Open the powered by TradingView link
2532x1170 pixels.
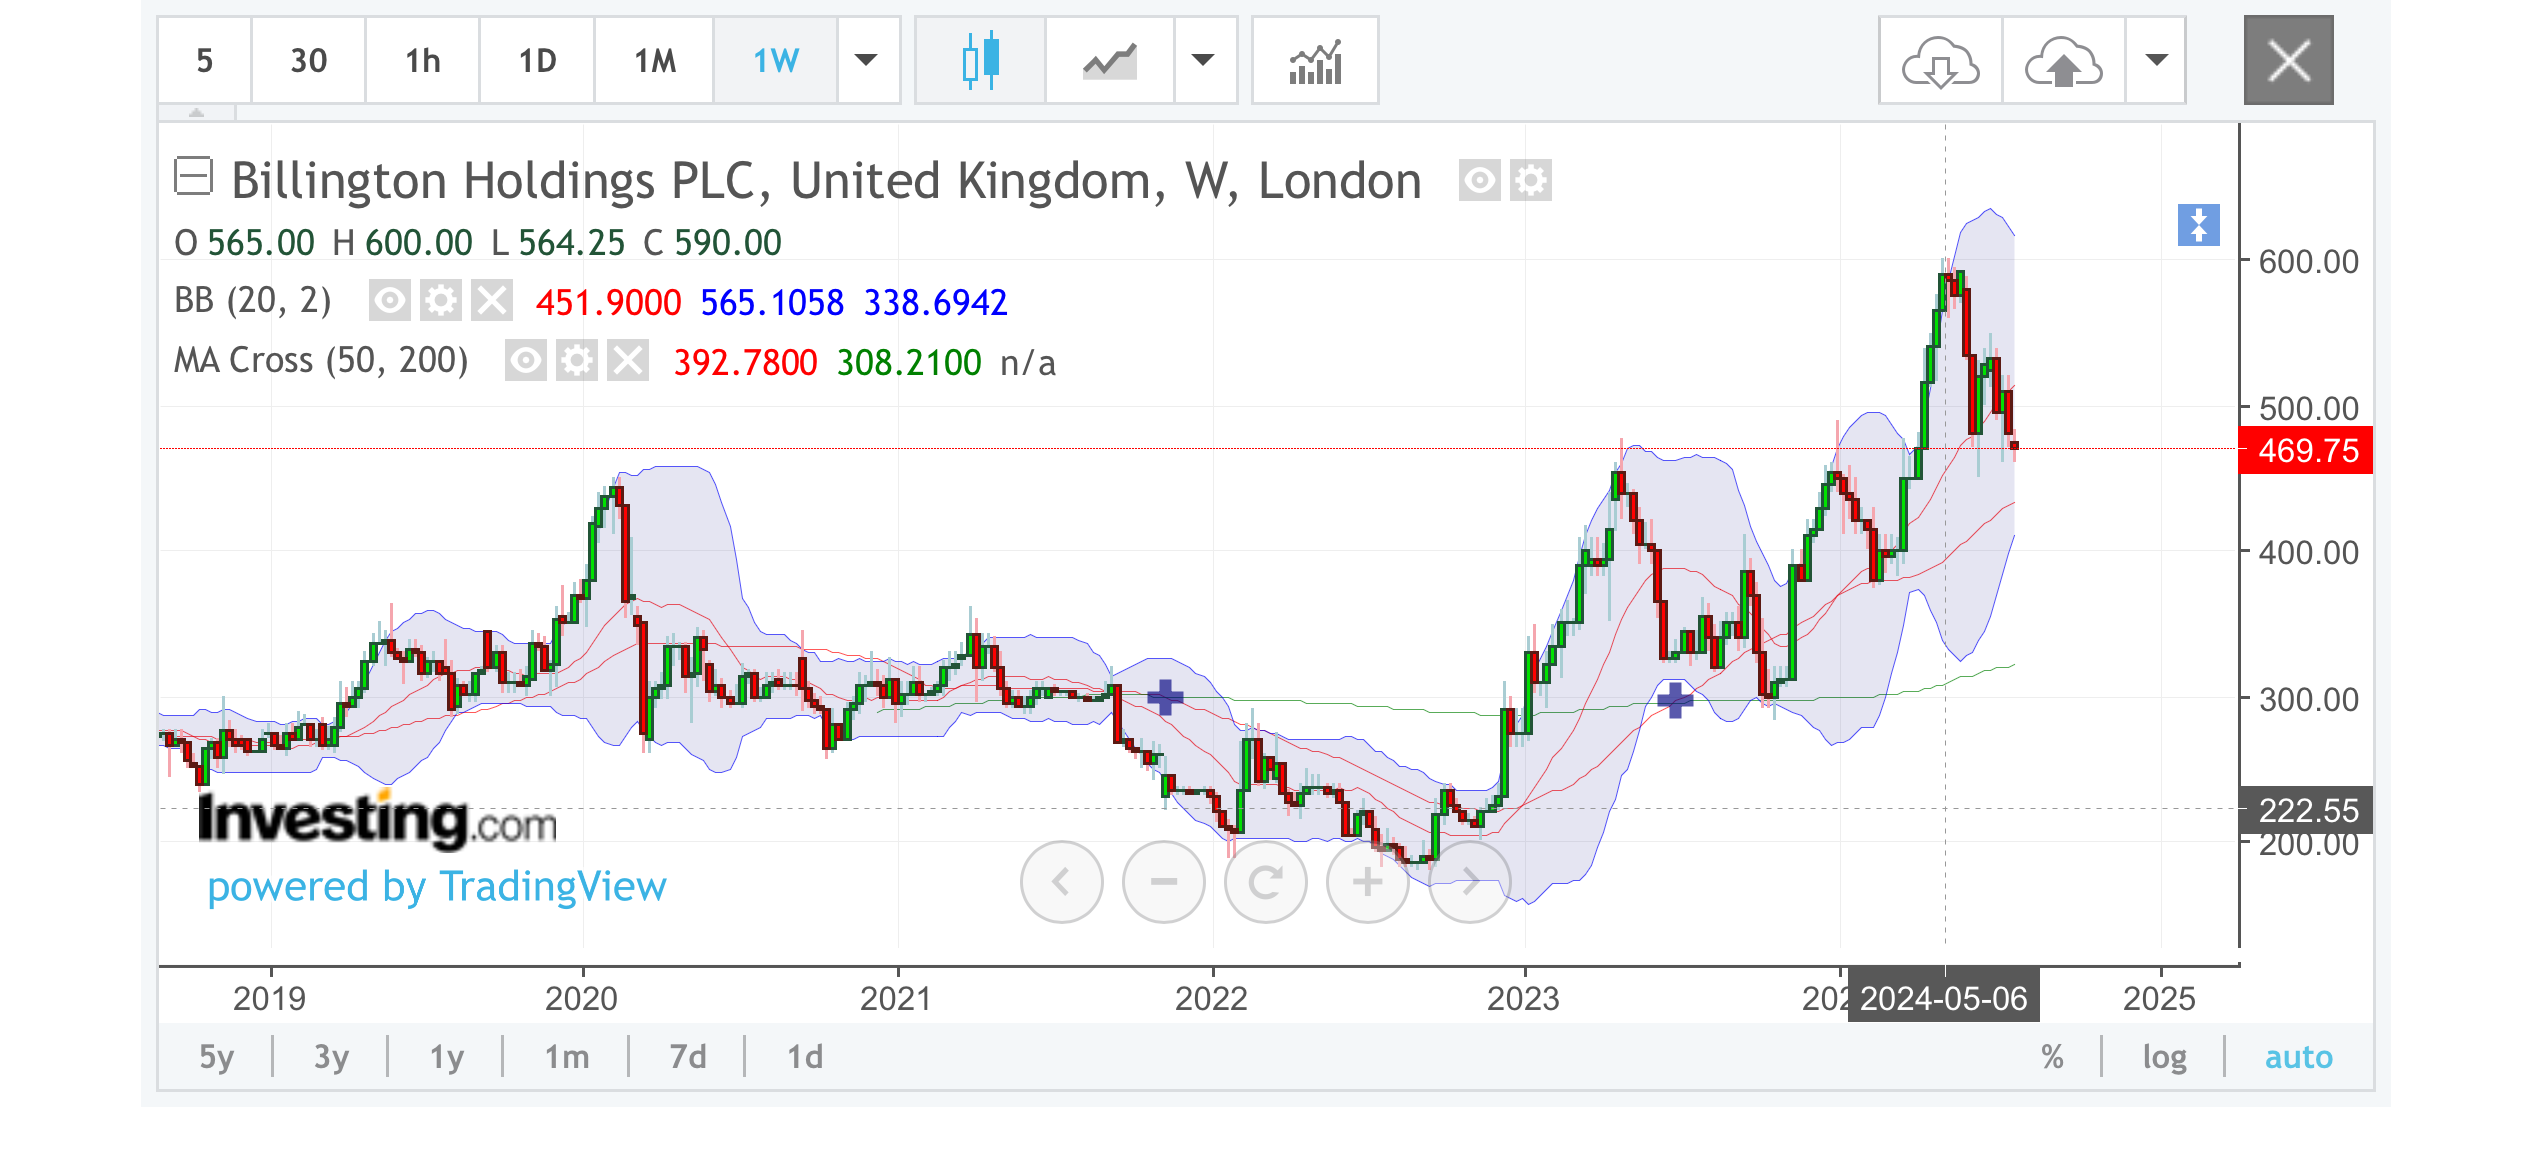pyautogui.click(x=437, y=886)
